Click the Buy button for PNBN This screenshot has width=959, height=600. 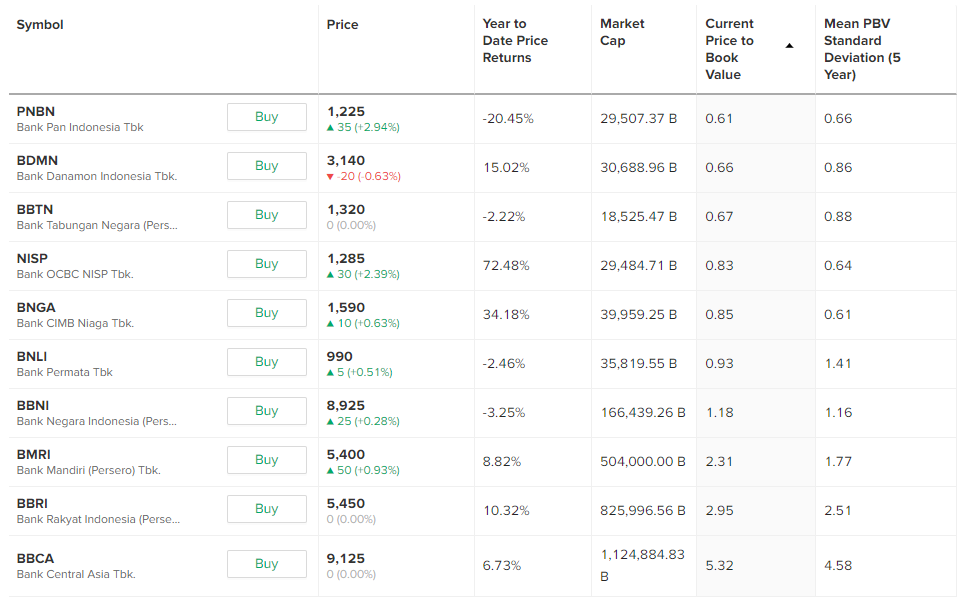[266, 117]
